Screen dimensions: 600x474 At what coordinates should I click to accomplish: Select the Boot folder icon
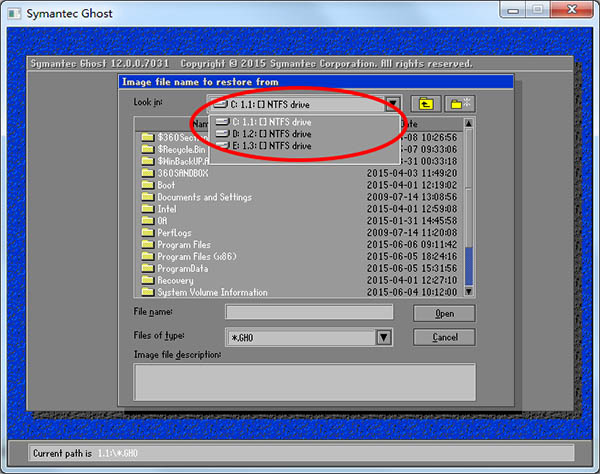(x=147, y=185)
